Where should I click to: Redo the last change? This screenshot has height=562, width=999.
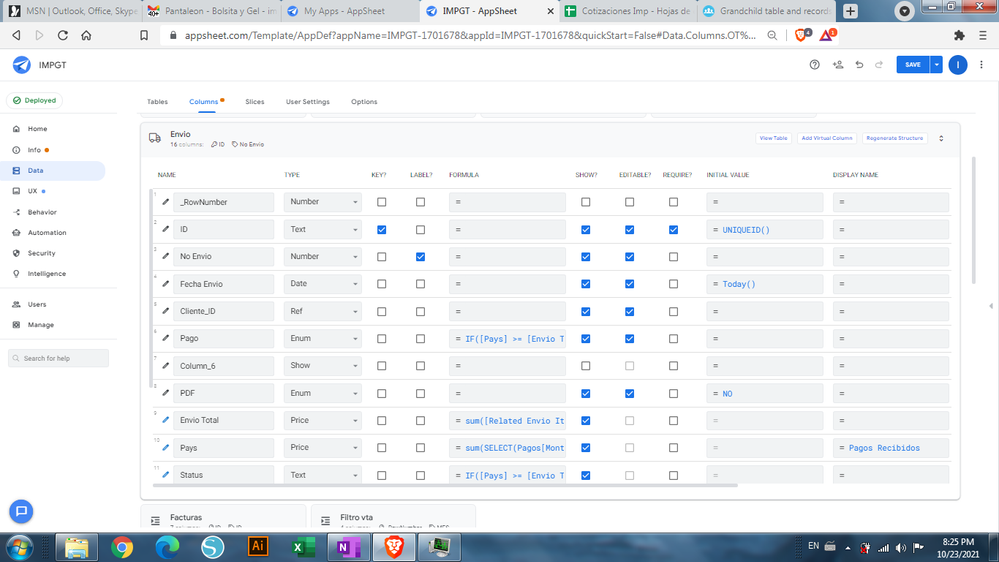(x=879, y=64)
